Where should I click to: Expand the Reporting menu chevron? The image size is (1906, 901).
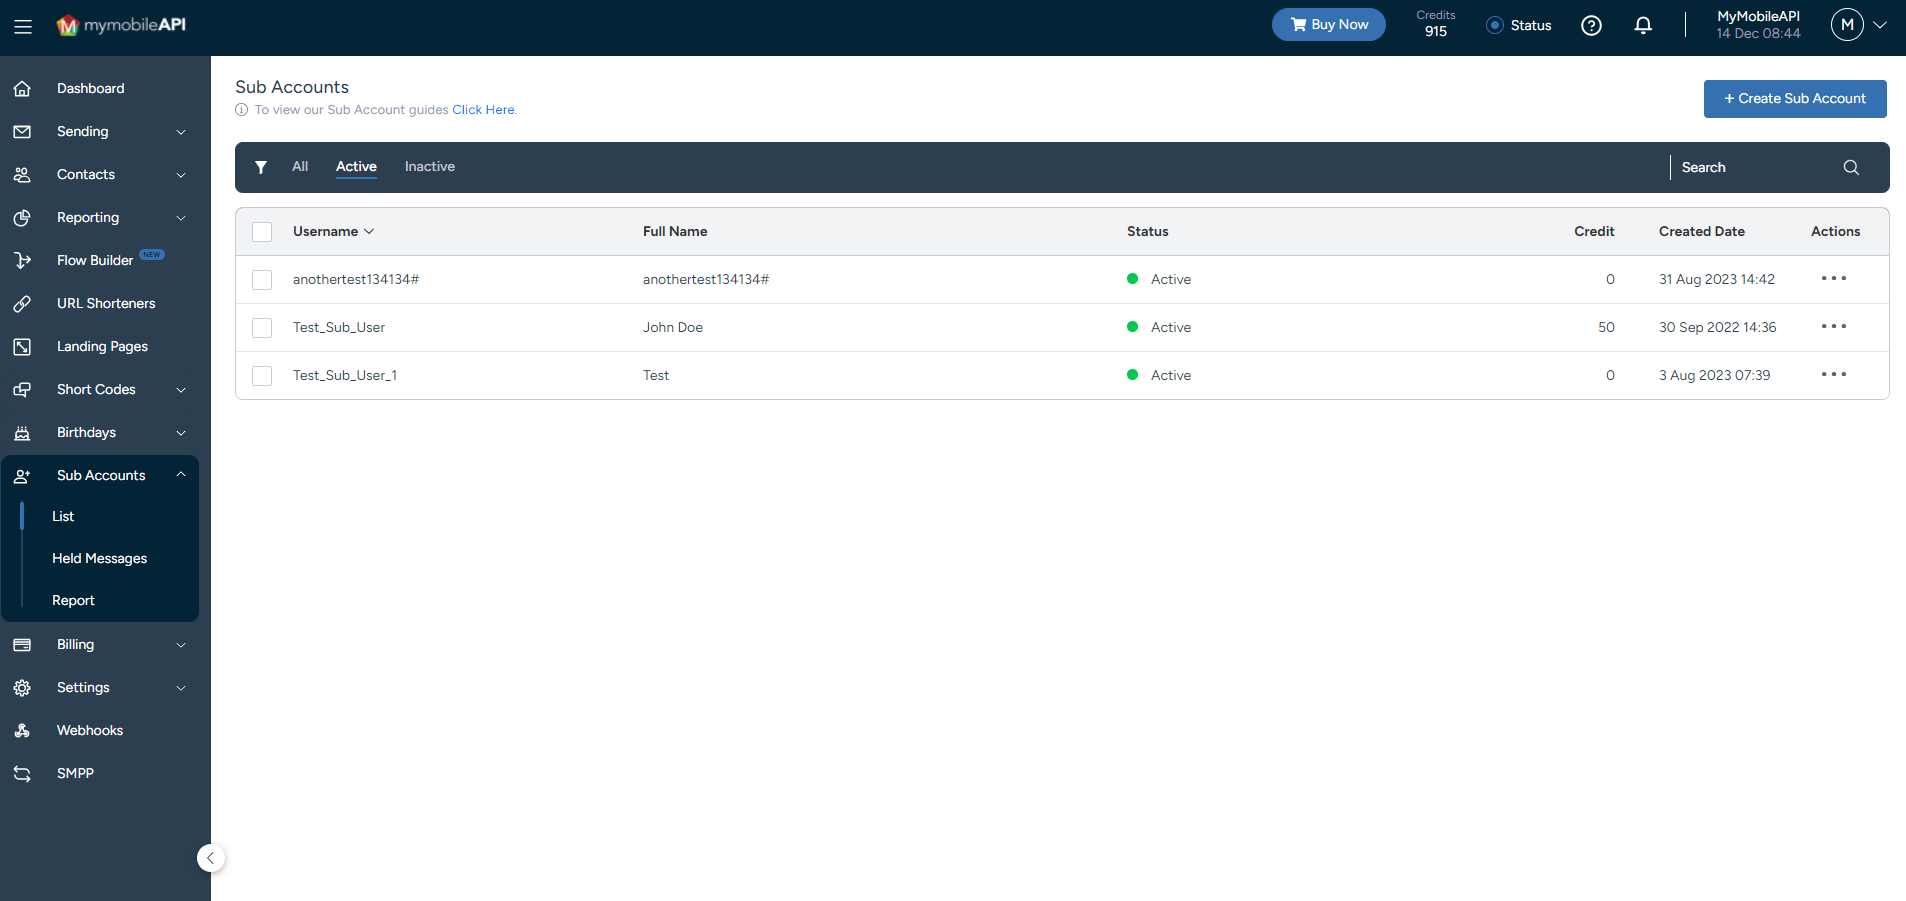[181, 218]
